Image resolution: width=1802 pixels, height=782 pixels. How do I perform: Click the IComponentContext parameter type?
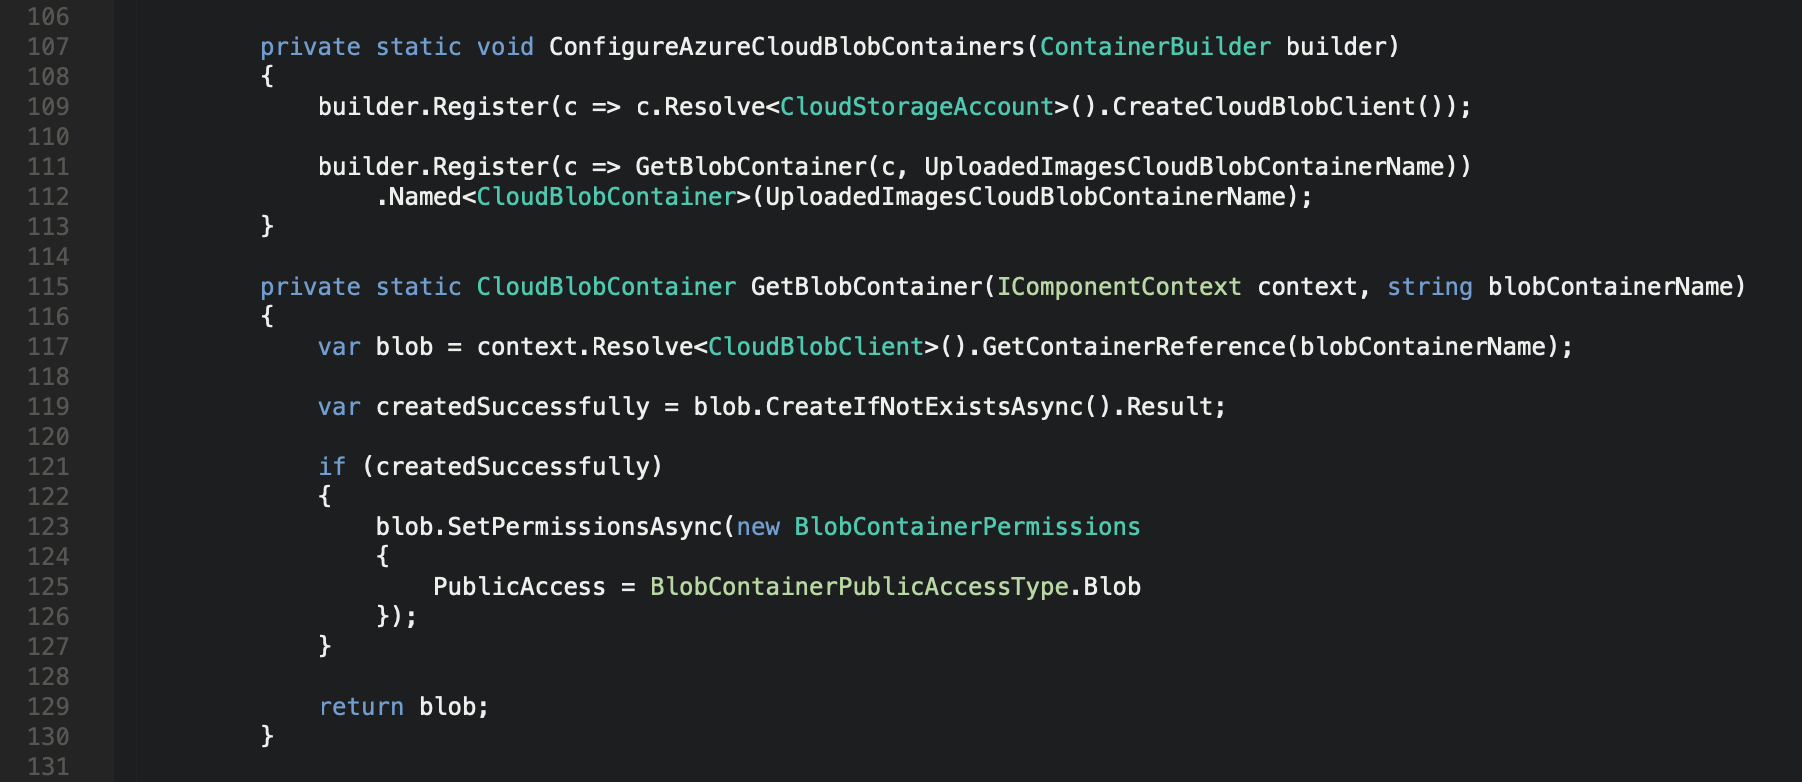pyautogui.click(x=1119, y=287)
